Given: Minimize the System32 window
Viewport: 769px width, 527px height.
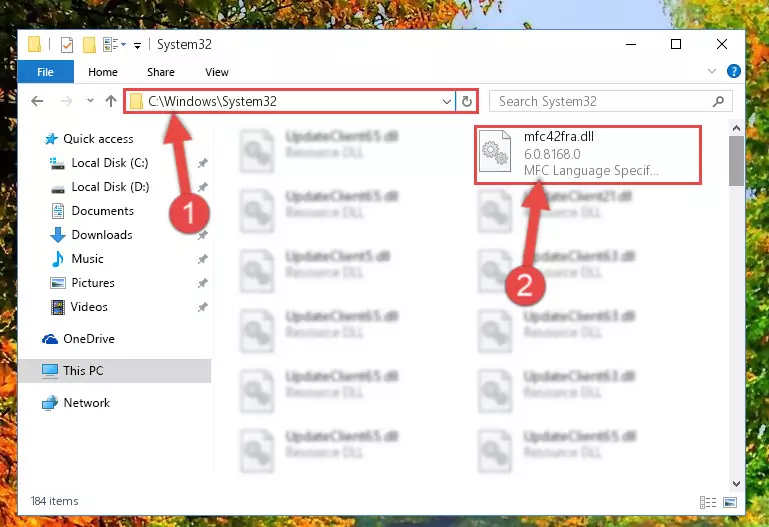Looking at the screenshot, I should click(x=631, y=45).
